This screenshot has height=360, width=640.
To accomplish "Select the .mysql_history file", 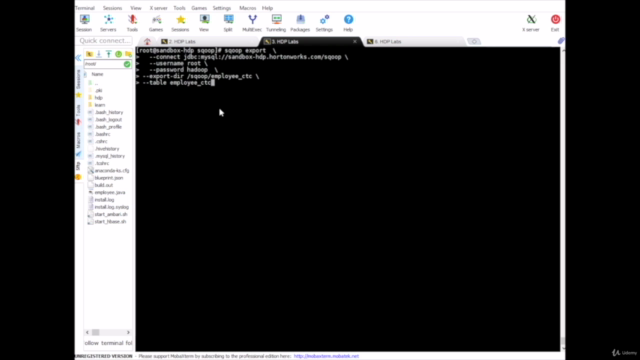I will coord(109,156).
